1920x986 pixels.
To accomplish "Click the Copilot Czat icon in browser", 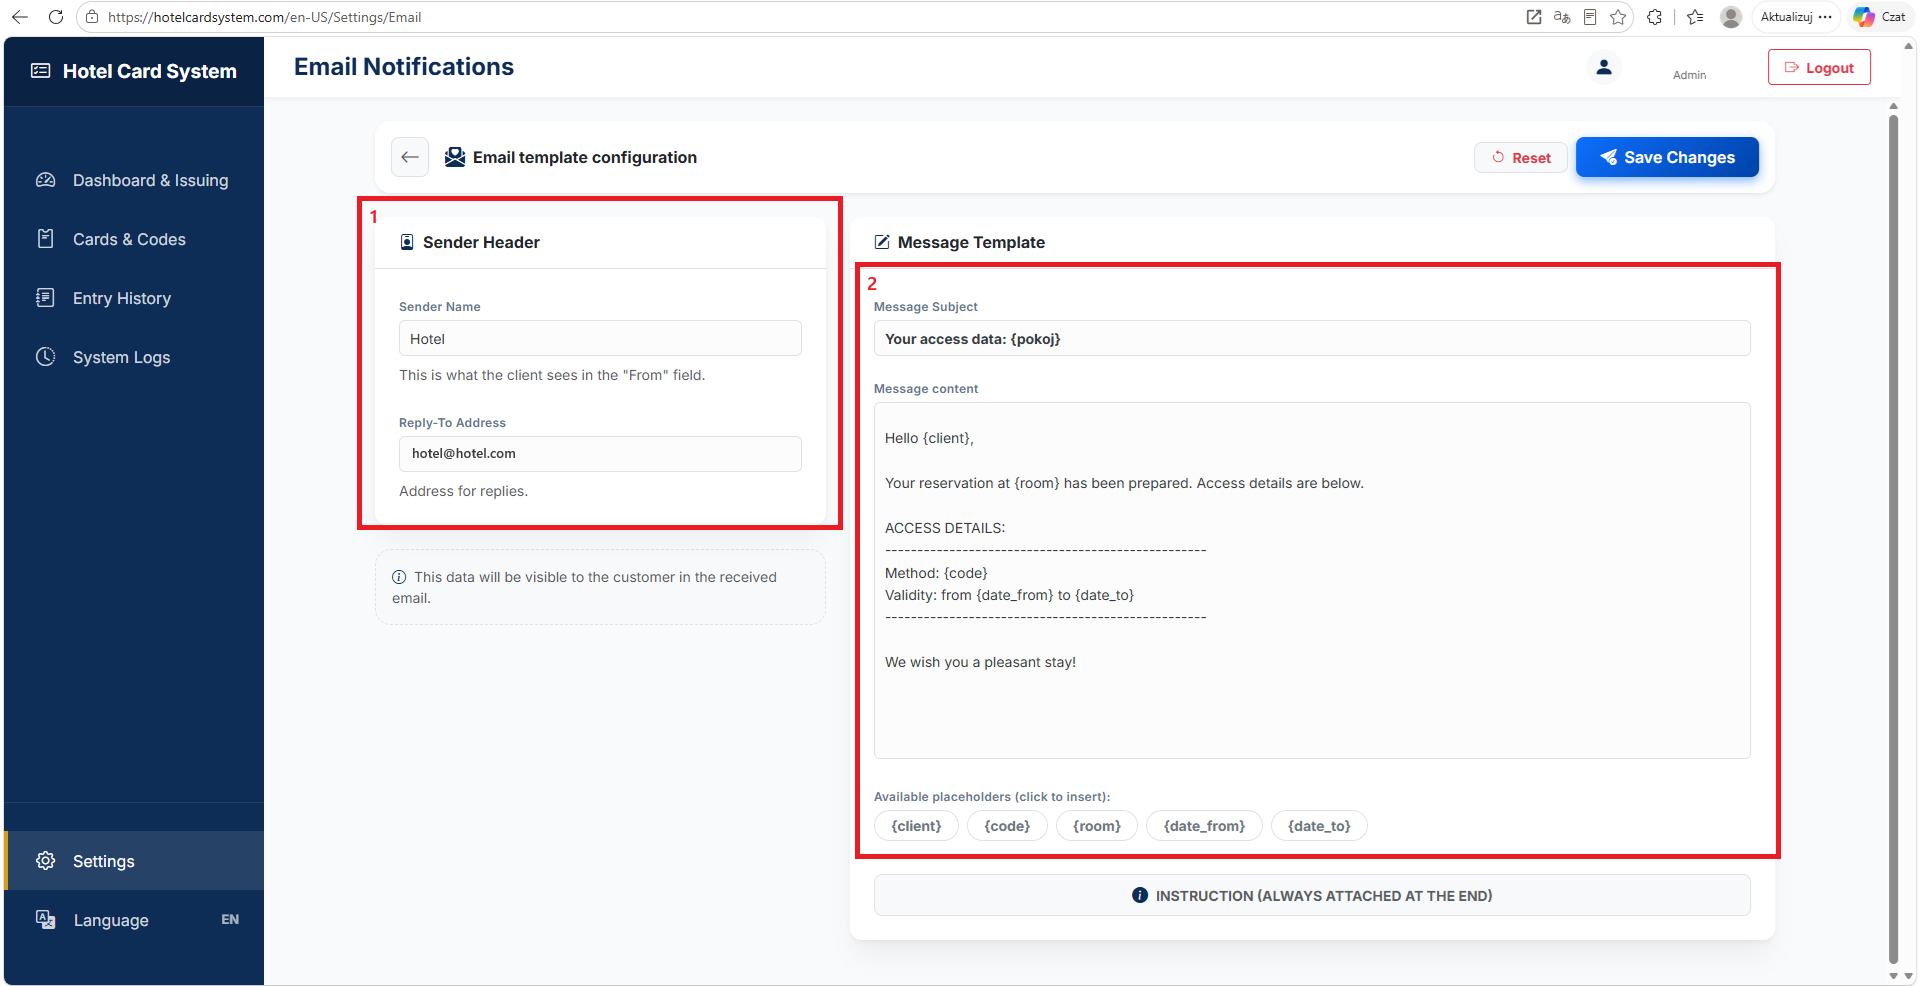I will [1864, 17].
